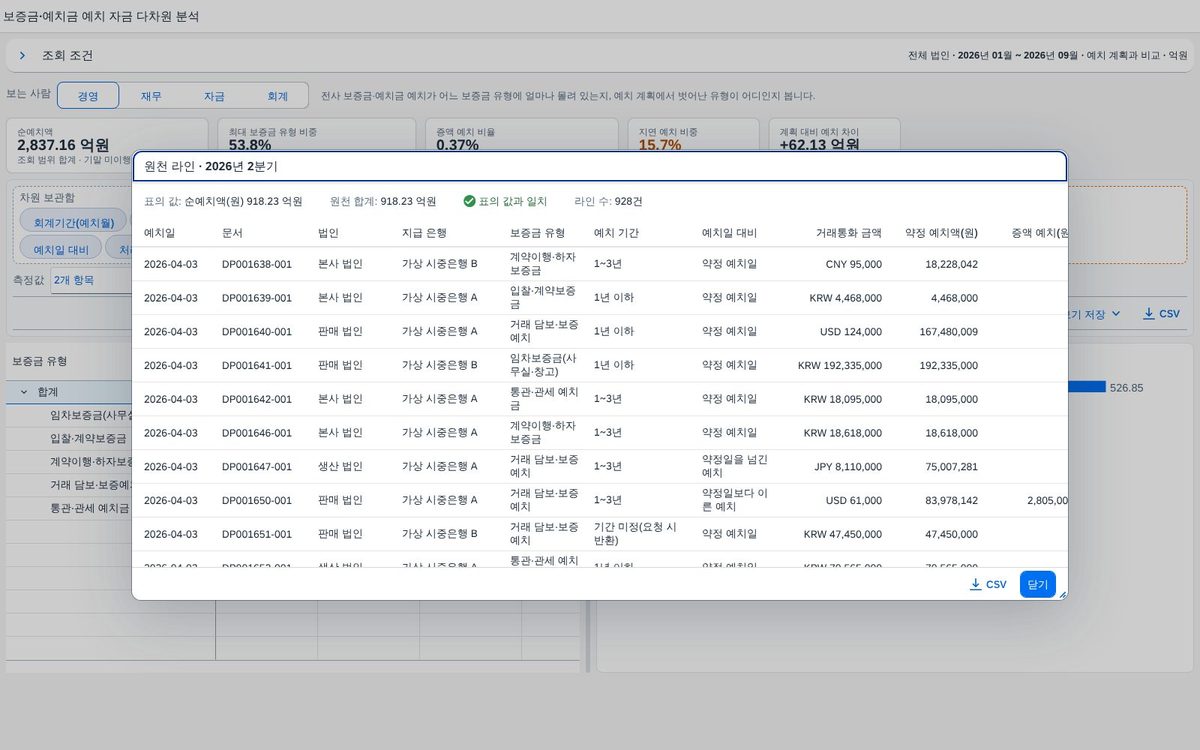Click the green 표의 값과 일치 check icon
1200x750 pixels.
(469, 201)
